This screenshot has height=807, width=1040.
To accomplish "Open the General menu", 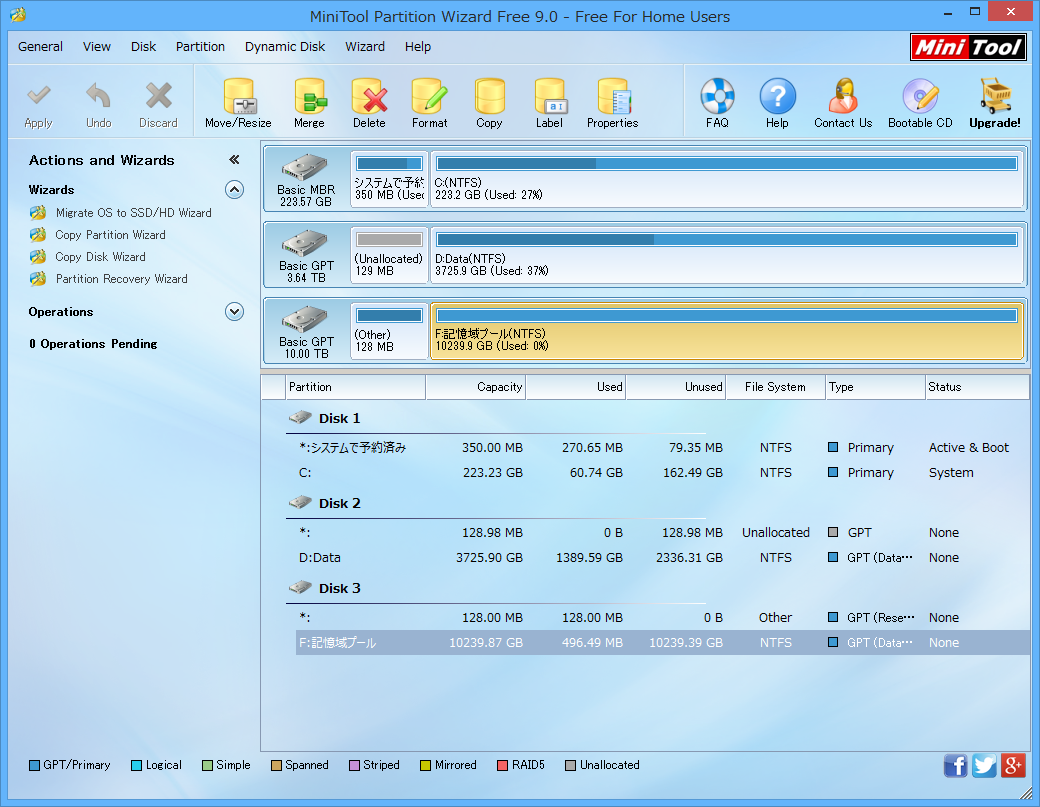I will (x=40, y=46).
